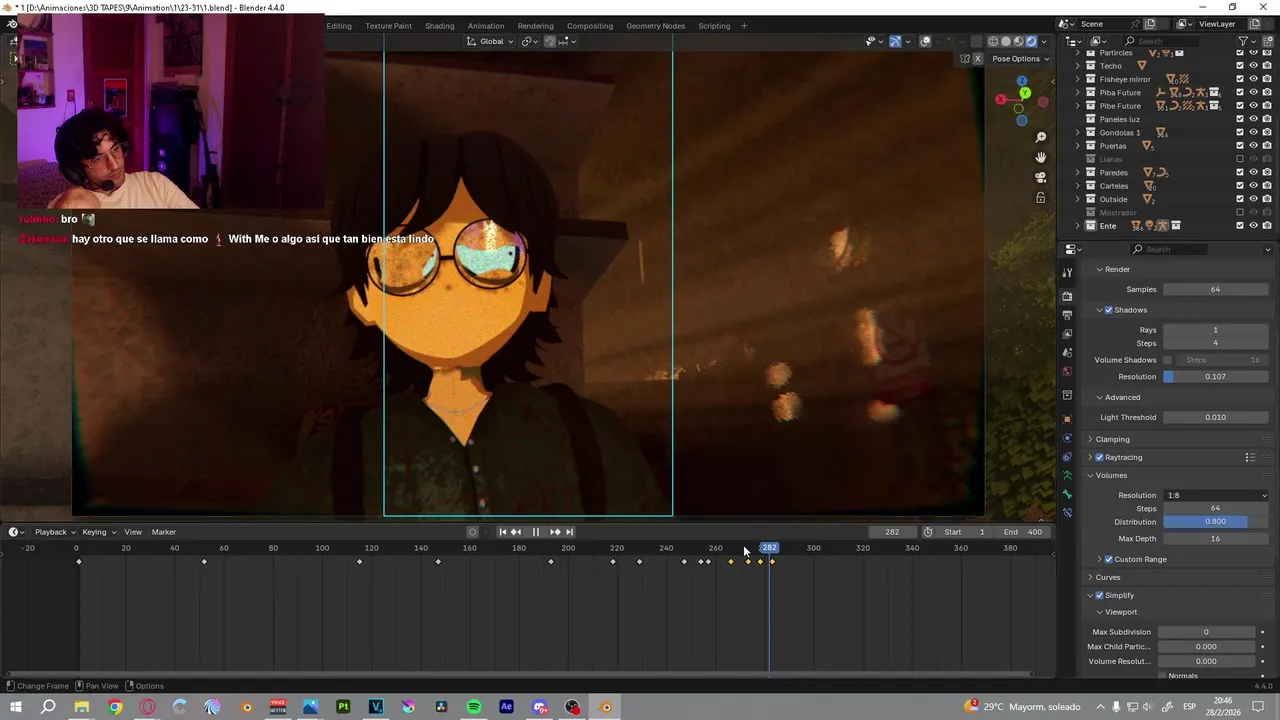Toggle the Simplify checkbox

pyautogui.click(x=1100, y=595)
